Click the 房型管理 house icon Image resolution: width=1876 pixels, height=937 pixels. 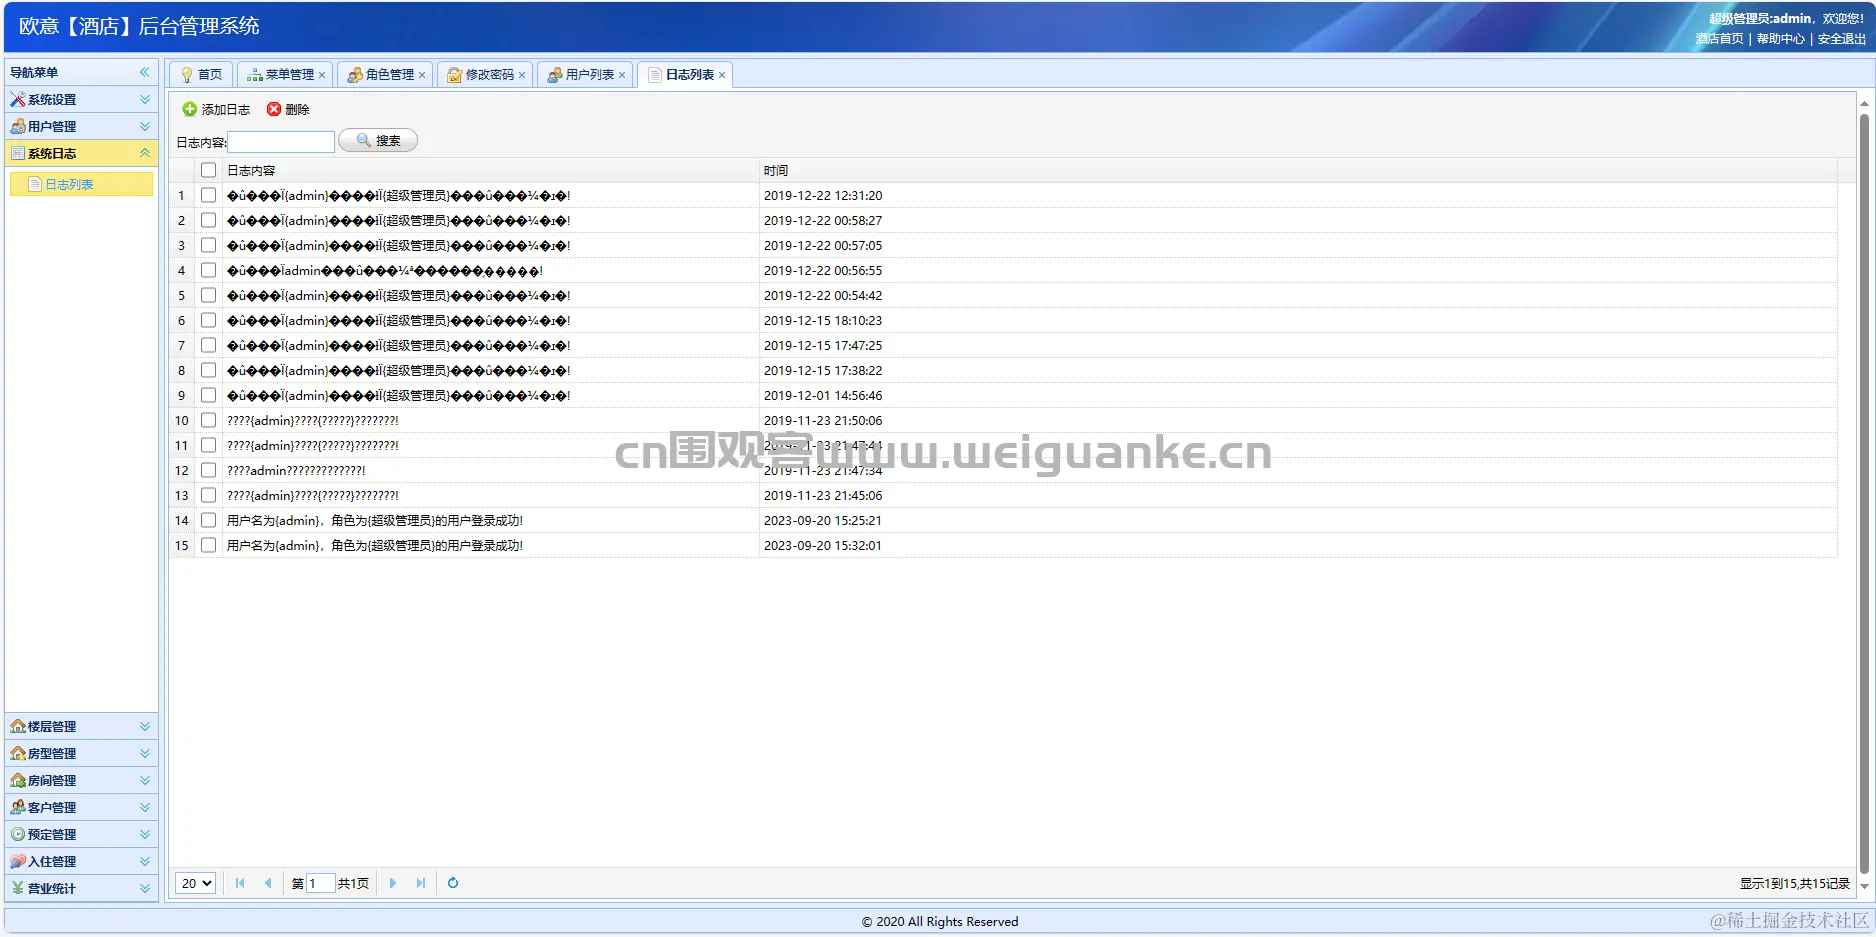(x=18, y=753)
